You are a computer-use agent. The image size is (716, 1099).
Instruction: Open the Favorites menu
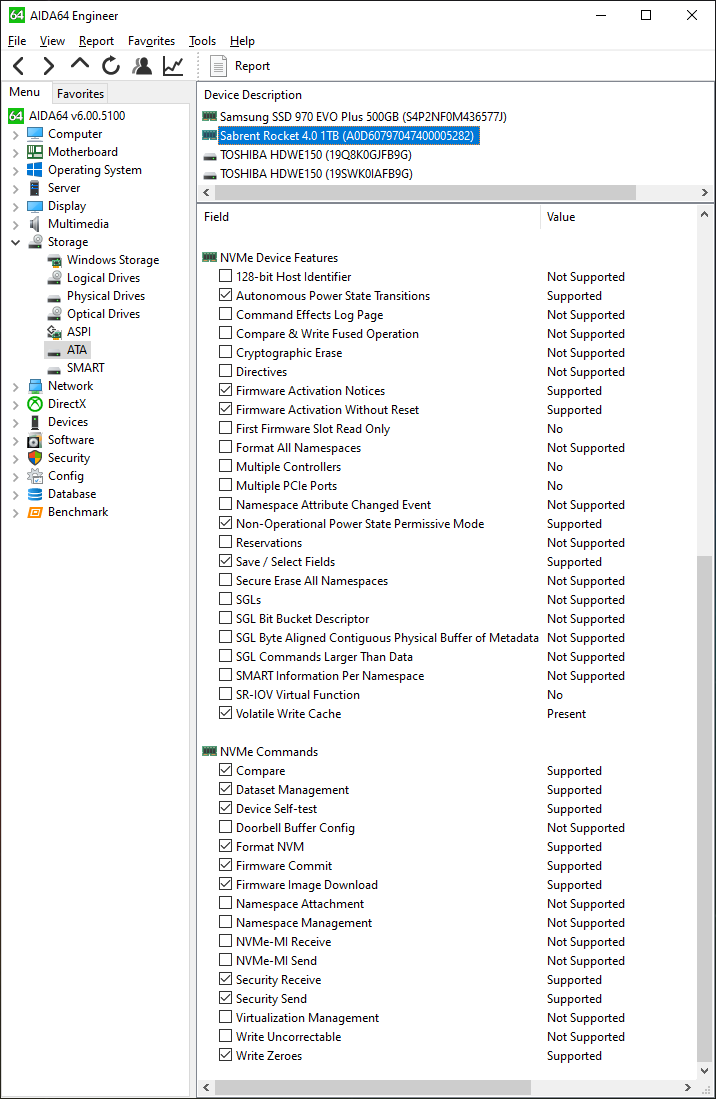tap(151, 41)
